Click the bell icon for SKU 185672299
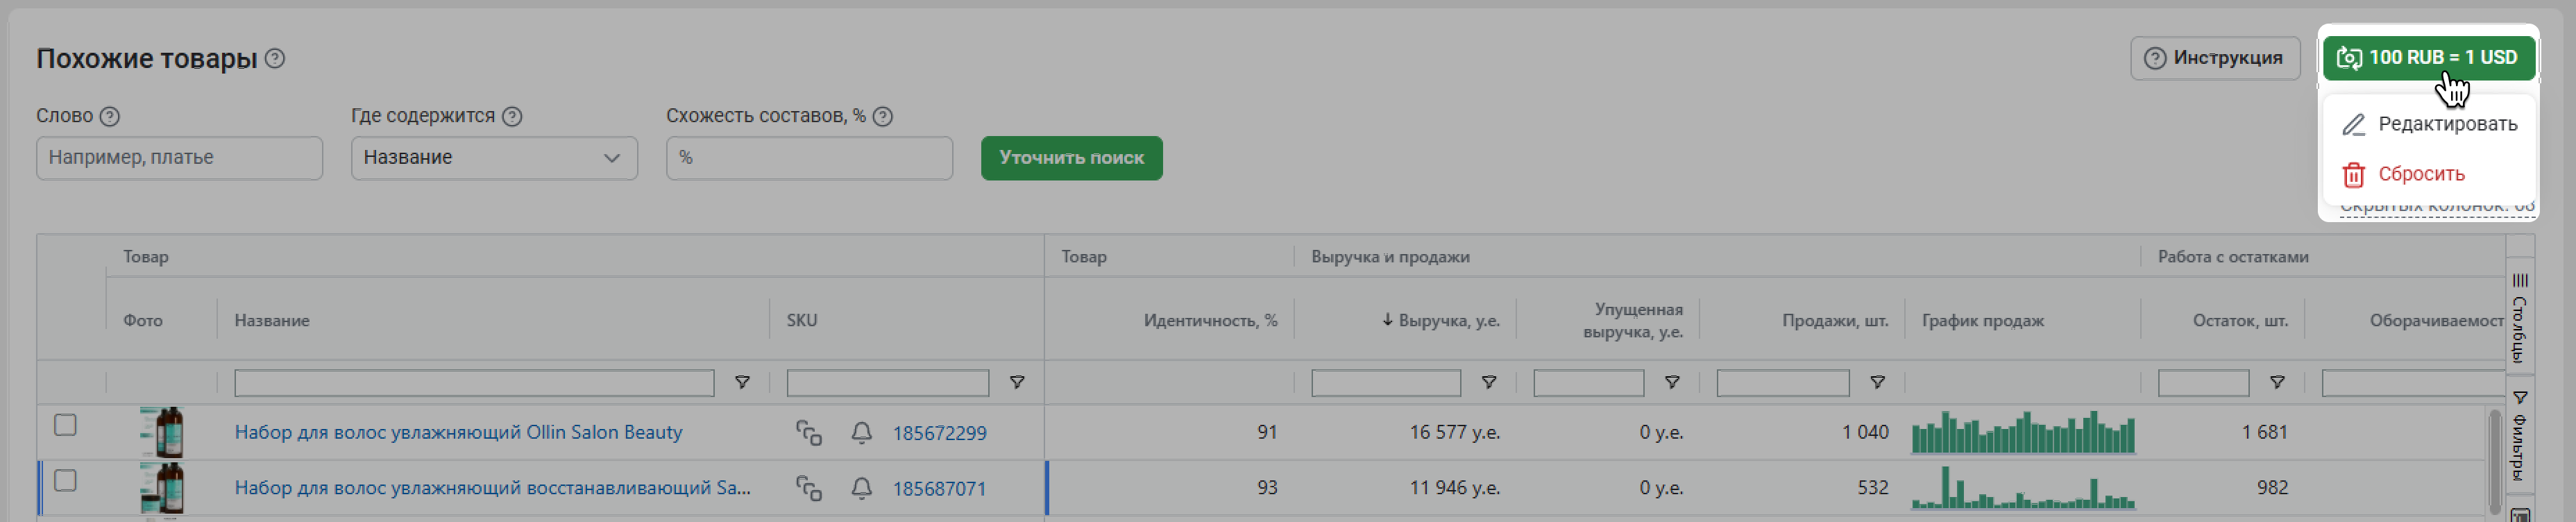Screen dimensions: 2576x522 pyautogui.click(x=861, y=433)
